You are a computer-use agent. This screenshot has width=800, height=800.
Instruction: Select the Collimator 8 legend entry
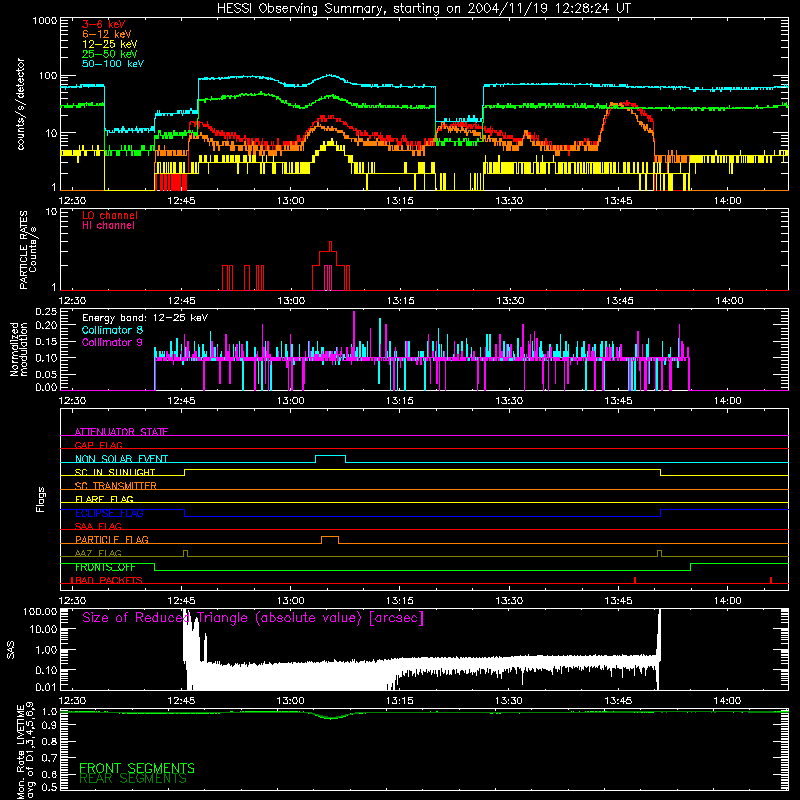pos(112,330)
